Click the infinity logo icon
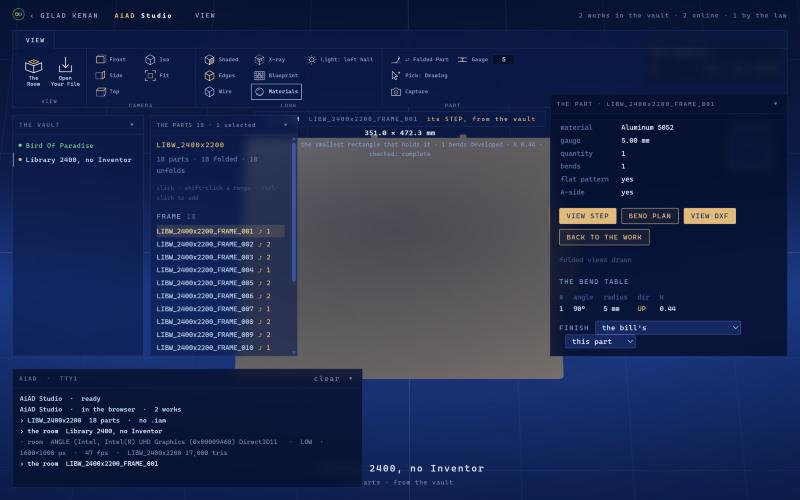This screenshot has width=800, height=500. [x=18, y=14]
